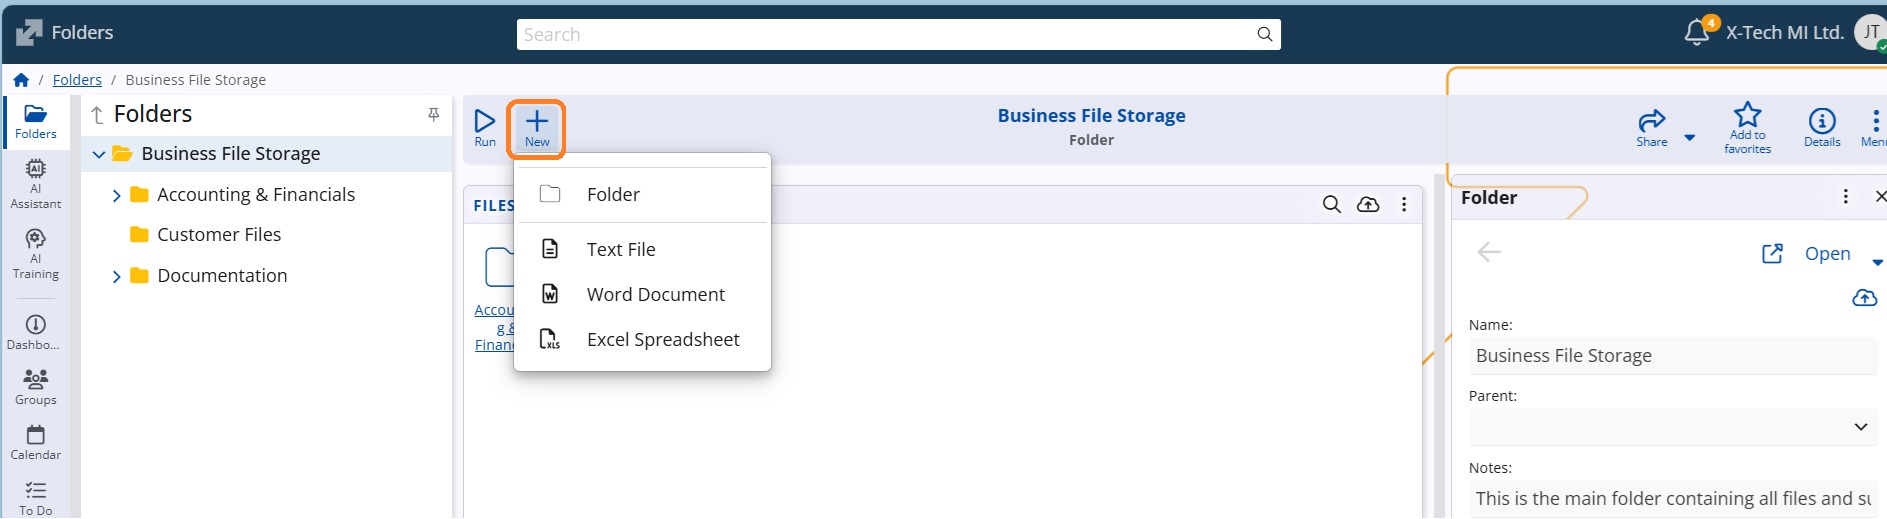
Task: Open the notifications bell icon
Action: [1697, 33]
